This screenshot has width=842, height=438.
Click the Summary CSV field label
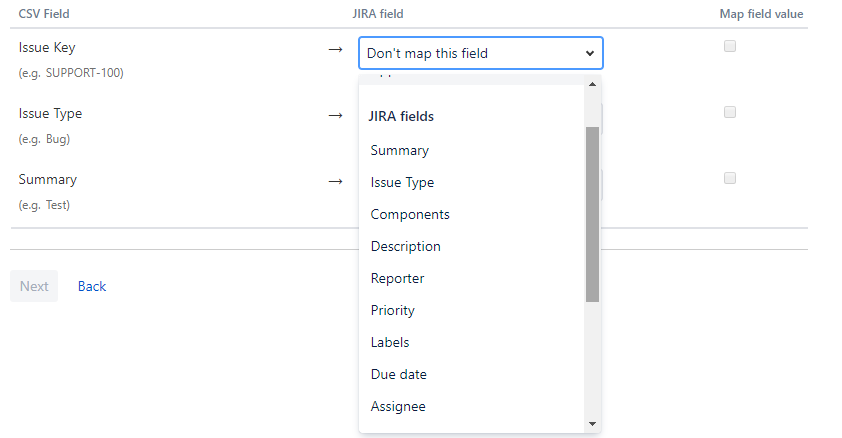pos(48,180)
